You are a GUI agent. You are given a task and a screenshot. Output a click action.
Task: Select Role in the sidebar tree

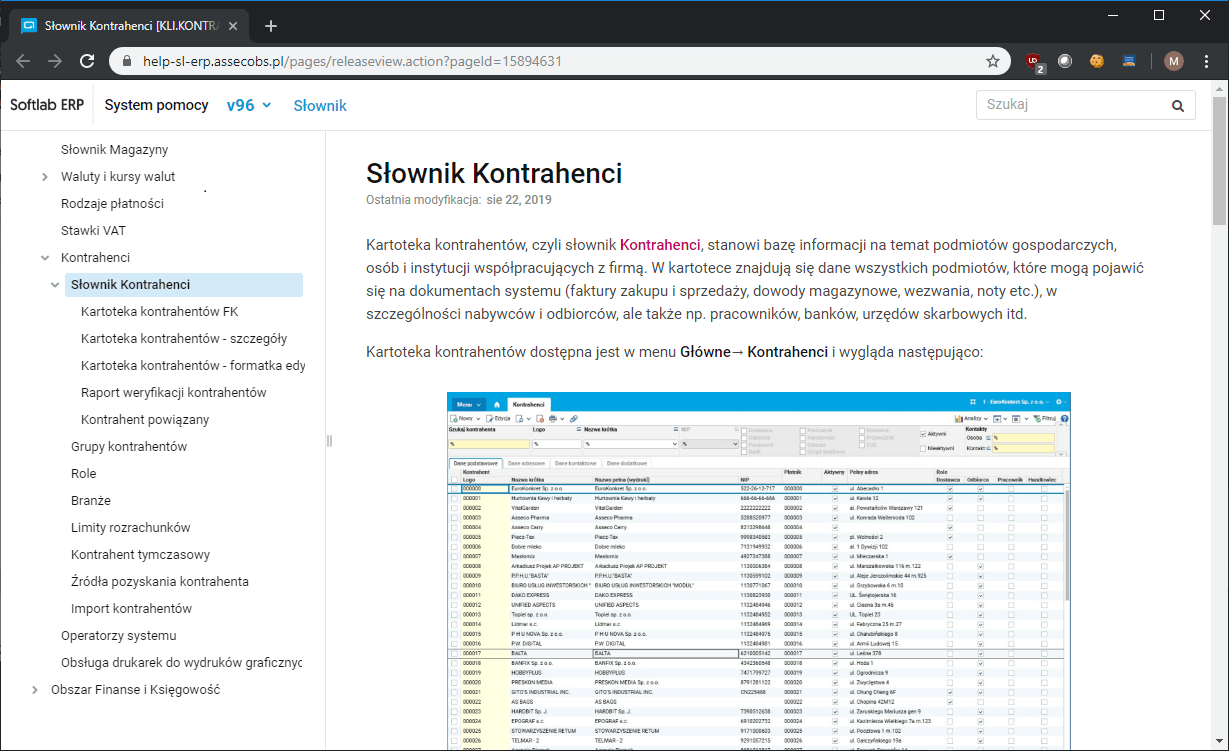[84, 474]
